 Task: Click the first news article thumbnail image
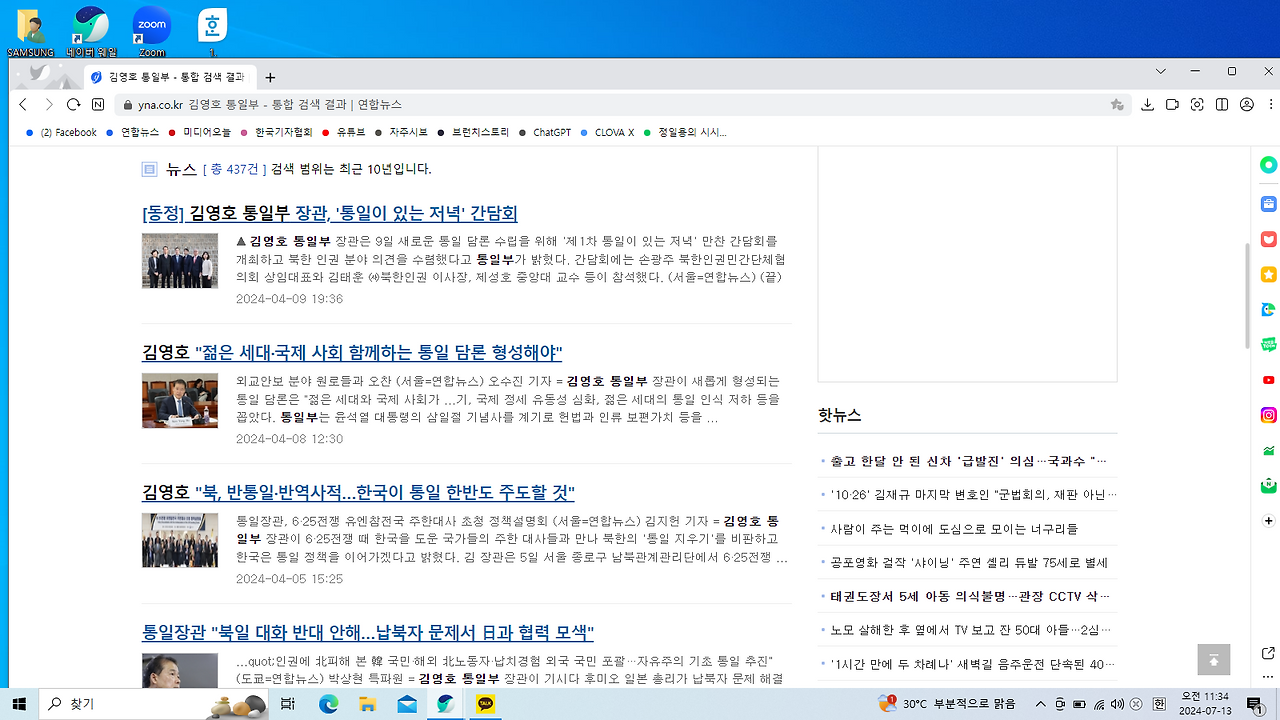pyautogui.click(x=180, y=260)
